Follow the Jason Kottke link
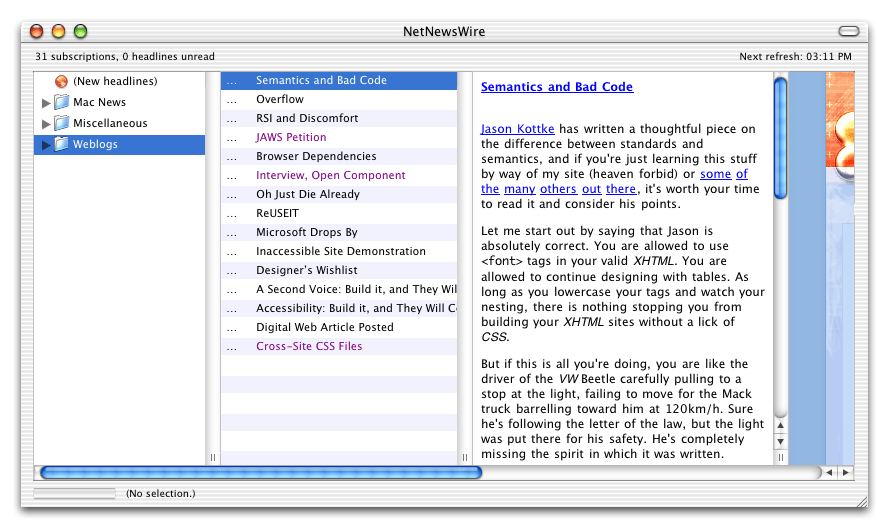 [x=518, y=129]
